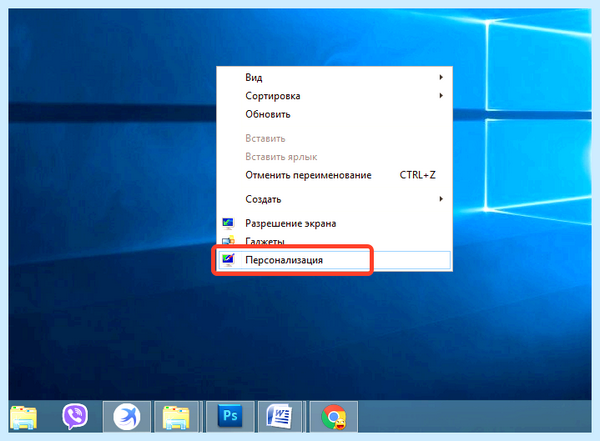The image size is (600, 441).
Task: Open the Сортировка menu item
Action: [334, 96]
